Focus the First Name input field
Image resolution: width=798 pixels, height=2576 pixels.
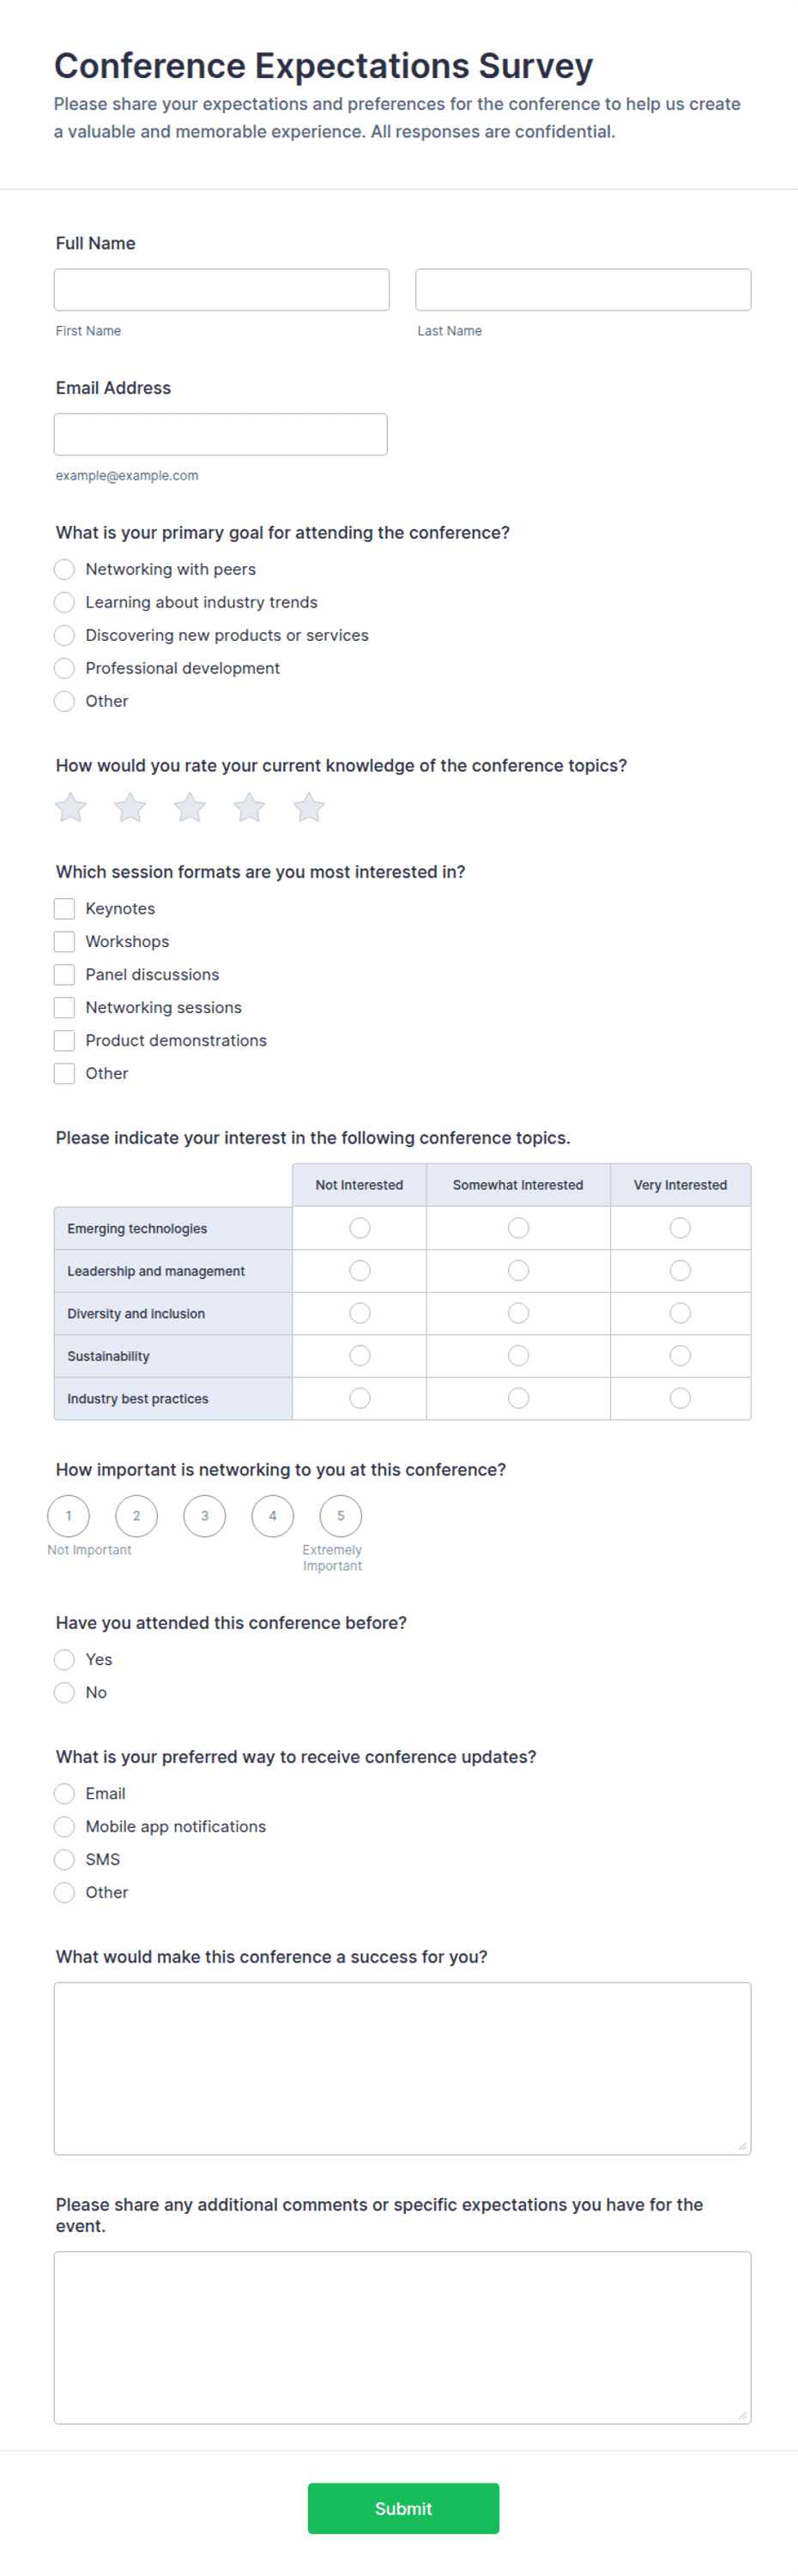coord(222,289)
